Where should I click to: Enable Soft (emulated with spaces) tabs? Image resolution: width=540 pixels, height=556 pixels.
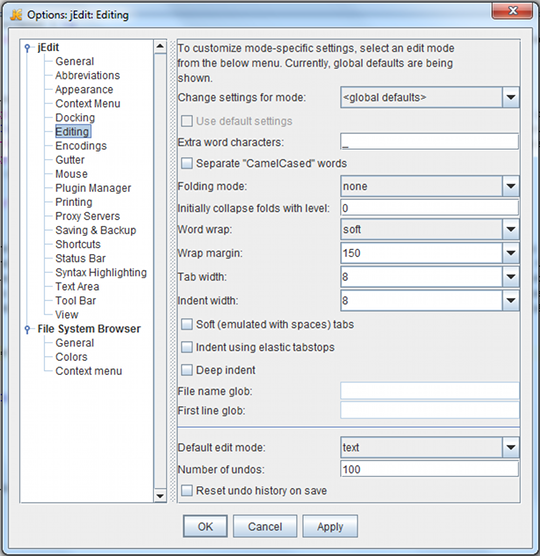[187, 324]
